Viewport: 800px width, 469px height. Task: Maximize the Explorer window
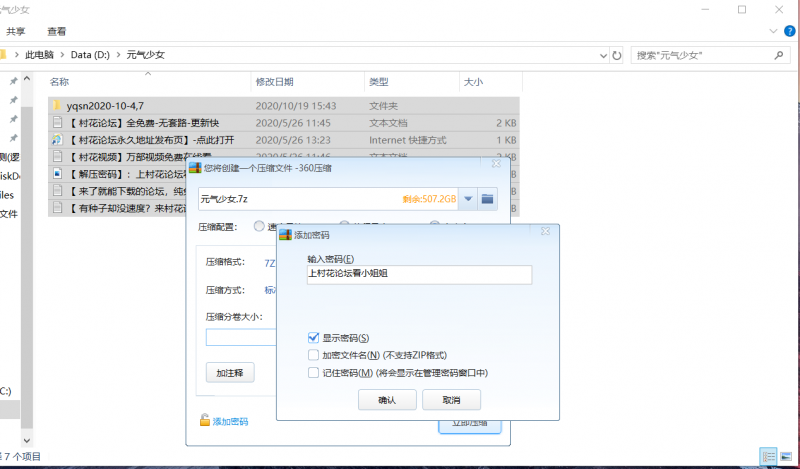point(742,9)
